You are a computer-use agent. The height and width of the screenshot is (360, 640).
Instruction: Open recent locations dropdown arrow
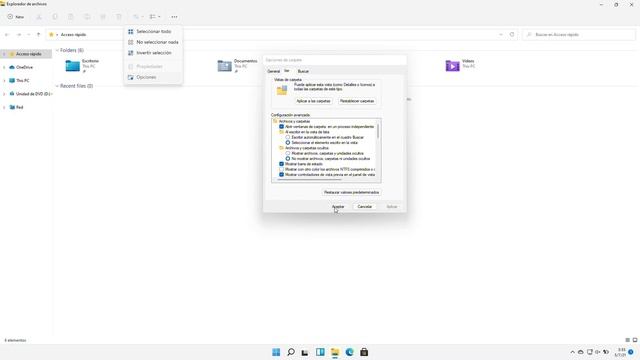29,35
